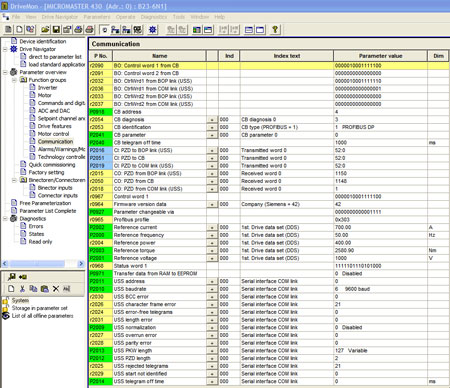Click the Parameter value column header
This screenshot has width=450, height=388.
(x=380, y=56)
